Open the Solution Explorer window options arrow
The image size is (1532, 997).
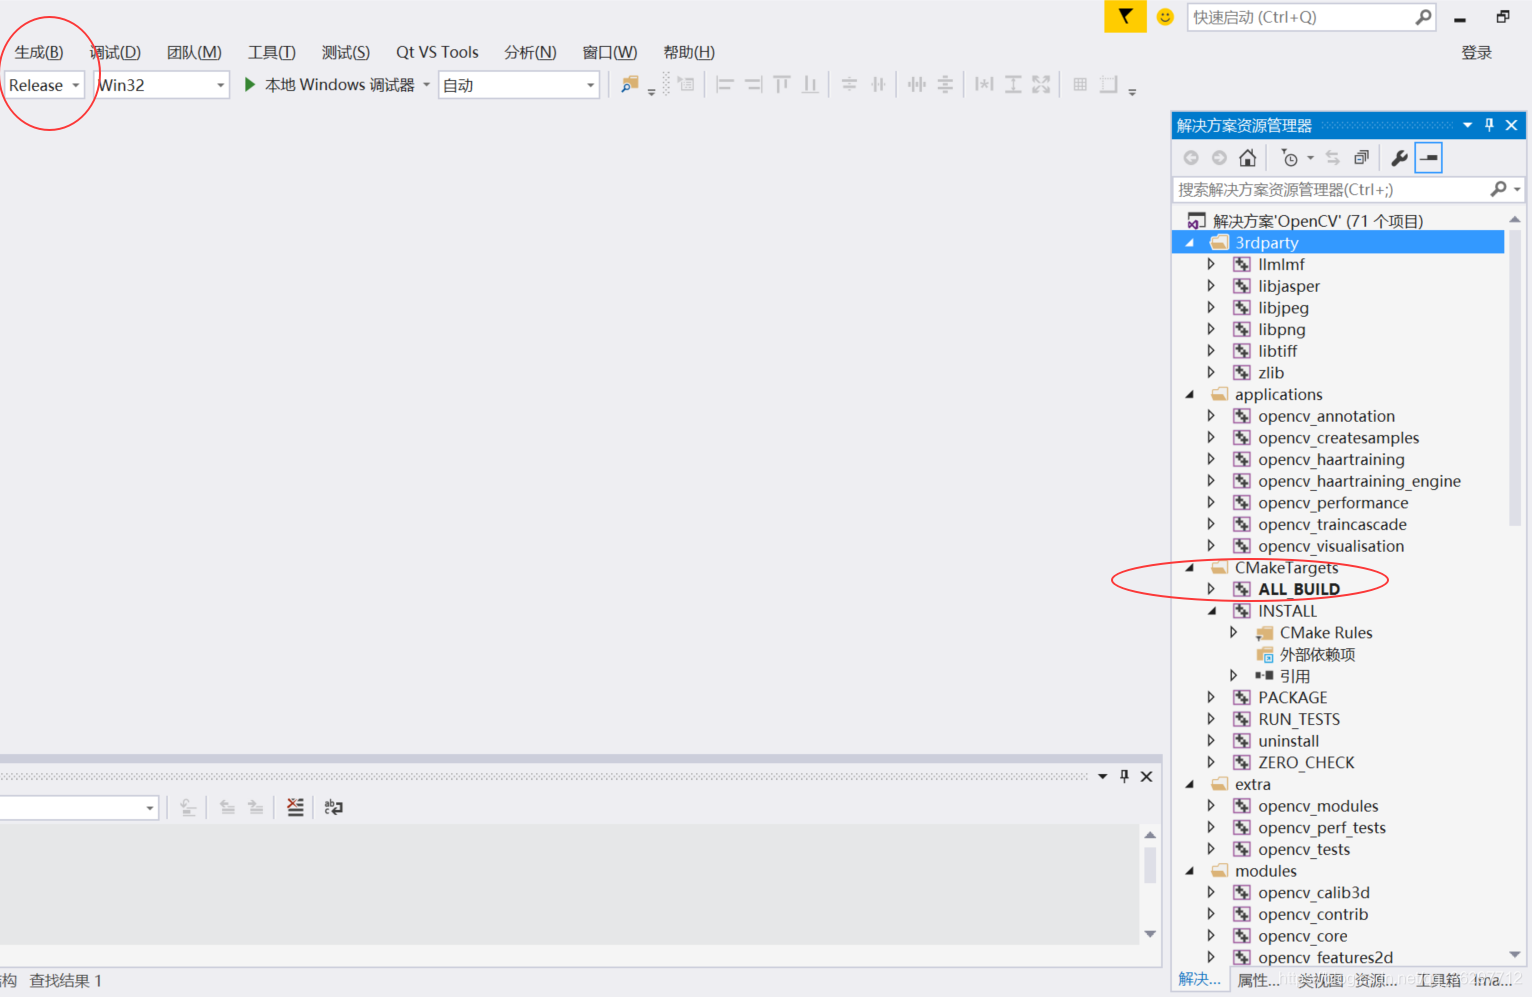pos(1467,125)
